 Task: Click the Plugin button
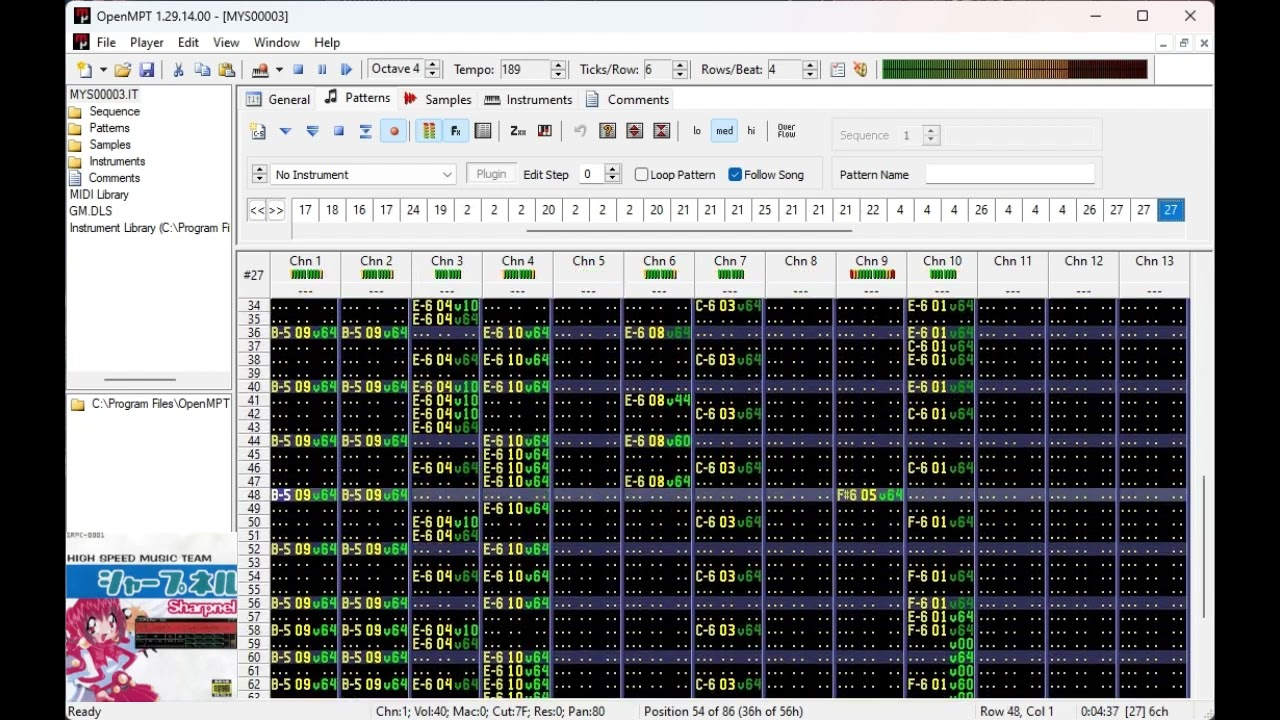pos(491,174)
